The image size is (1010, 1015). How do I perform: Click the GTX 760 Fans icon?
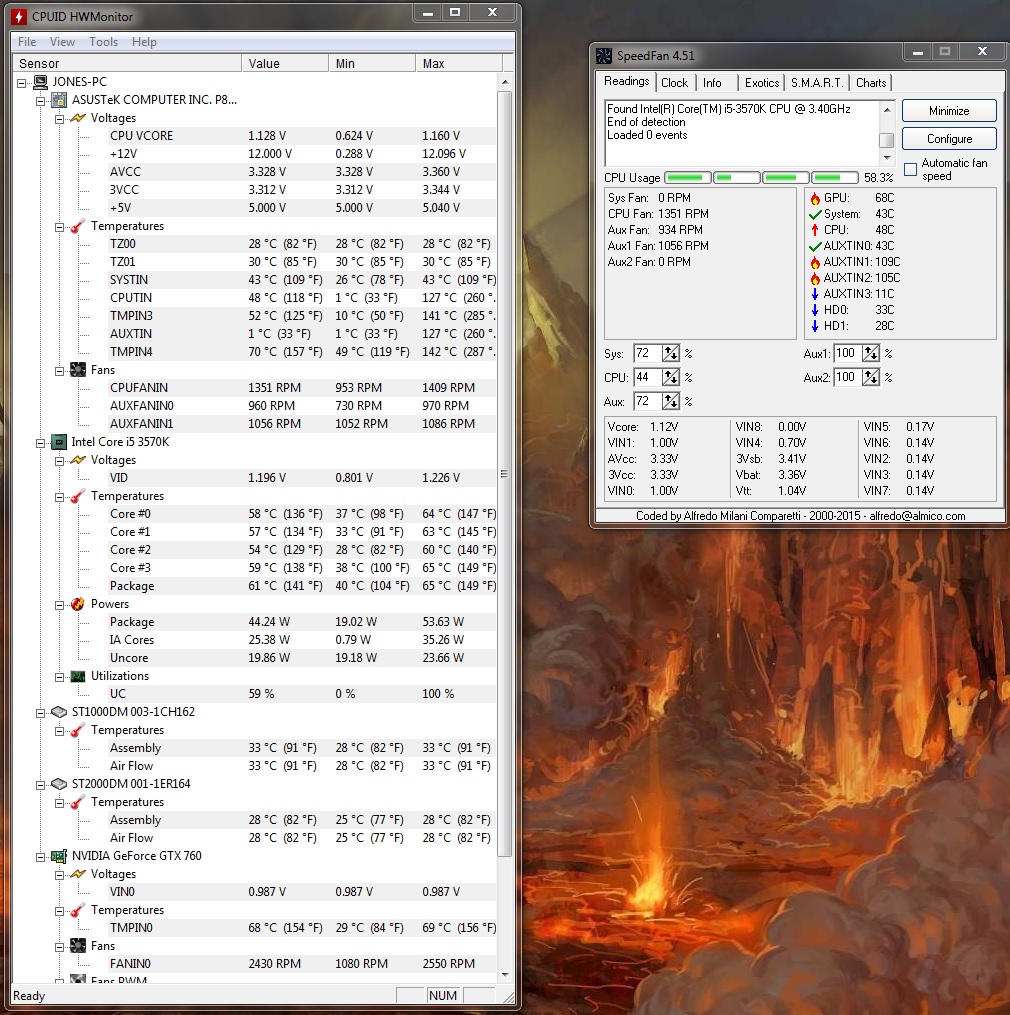point(78,946)
